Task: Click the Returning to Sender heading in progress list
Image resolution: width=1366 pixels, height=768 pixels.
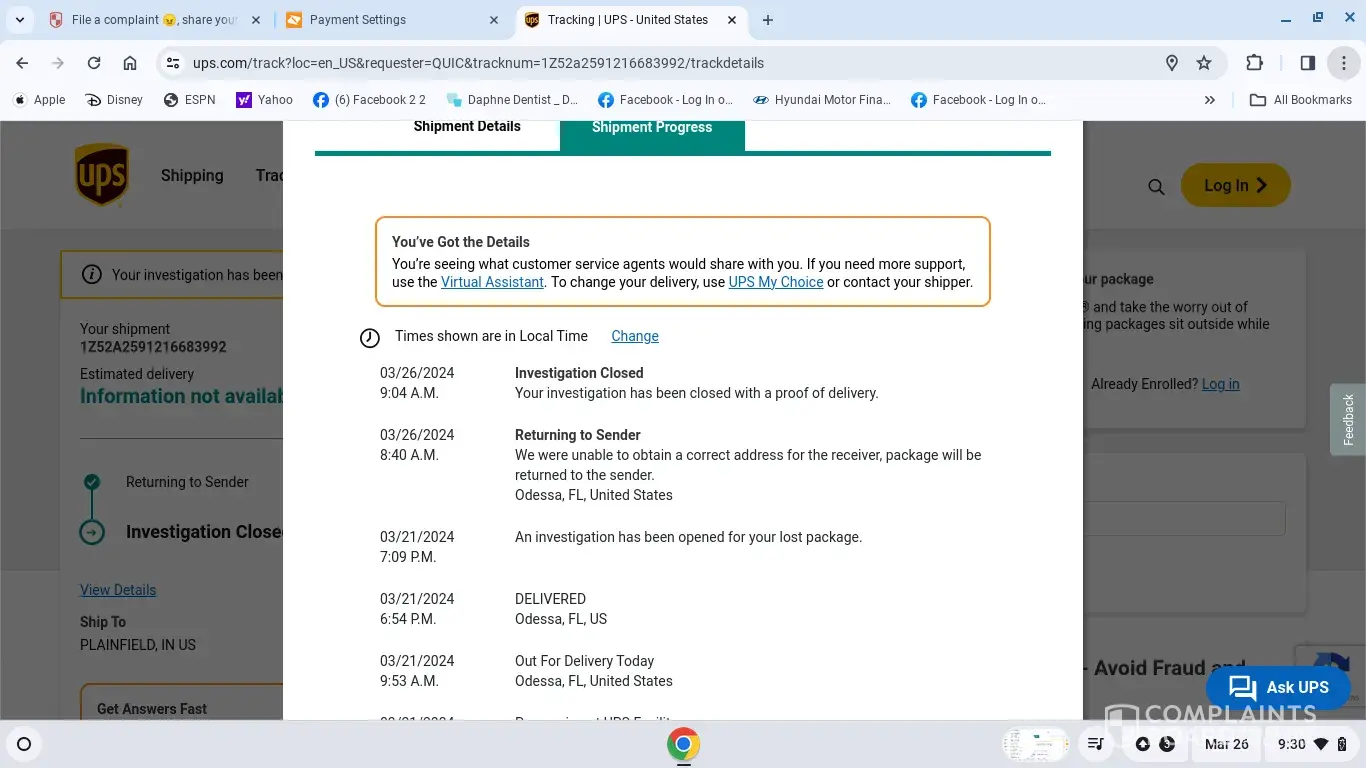Action: point(578,435)
